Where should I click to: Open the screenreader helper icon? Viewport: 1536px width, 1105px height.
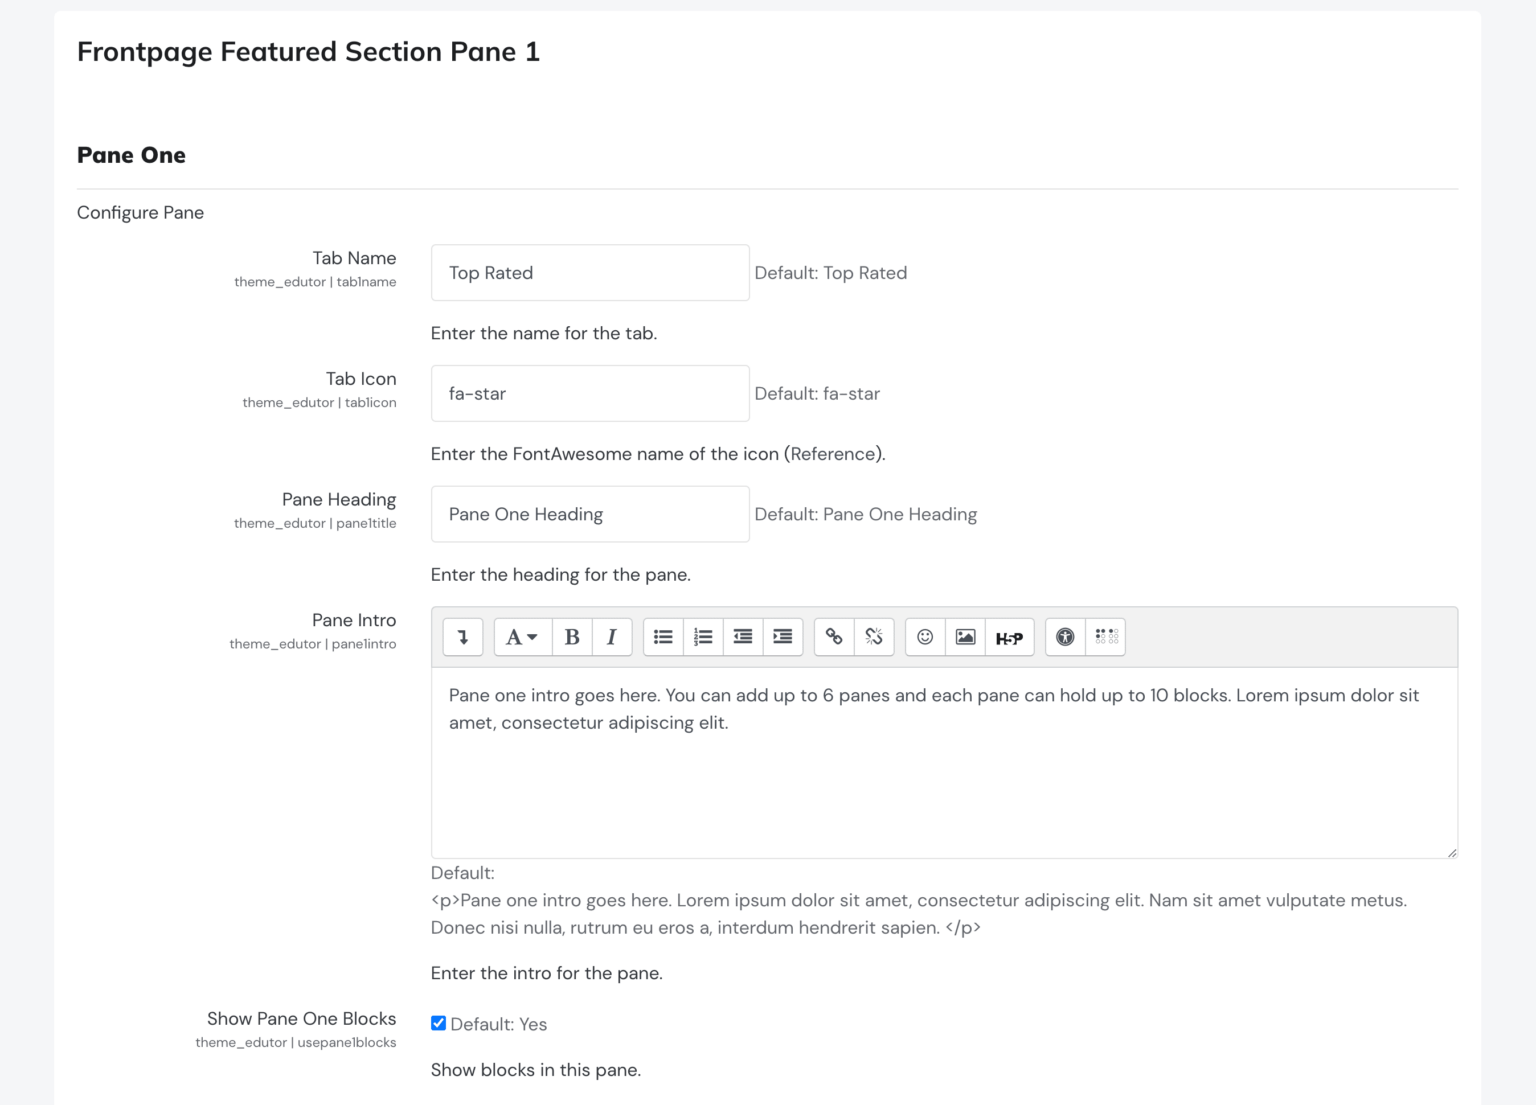point(1105,637)
